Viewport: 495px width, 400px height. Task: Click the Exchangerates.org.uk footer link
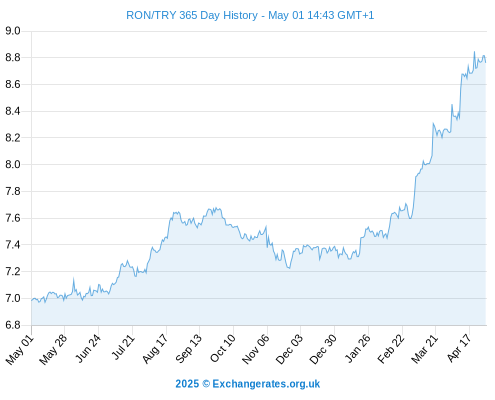tap(266, 384)
